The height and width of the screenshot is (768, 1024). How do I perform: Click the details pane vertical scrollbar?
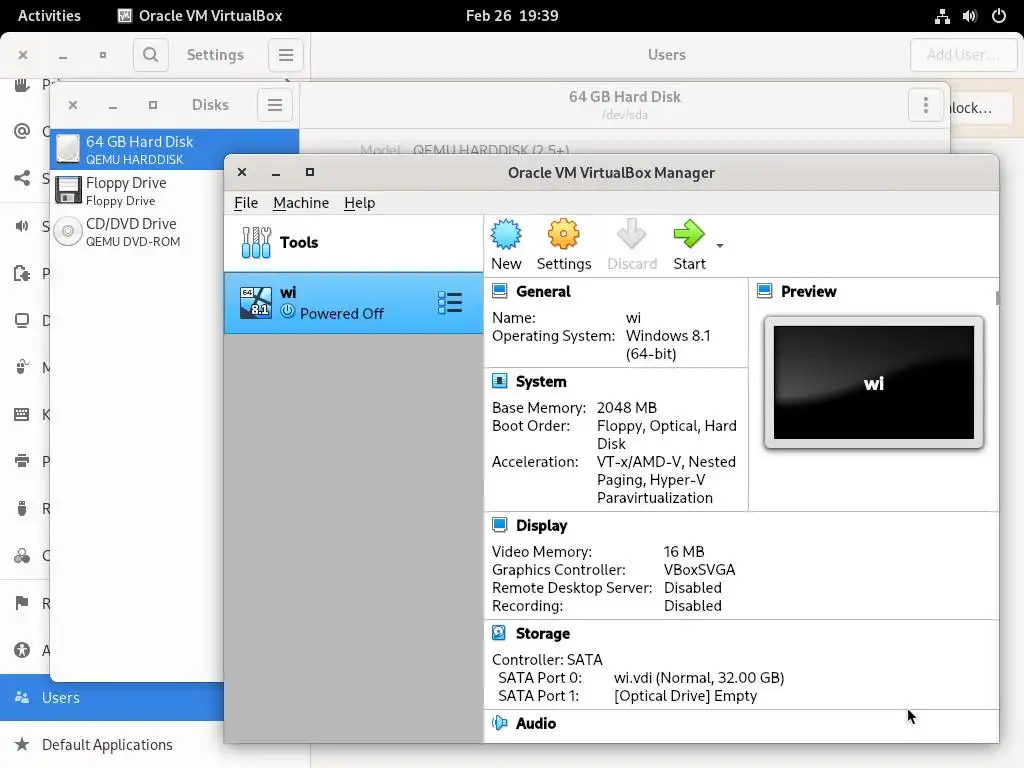[997, 298]
